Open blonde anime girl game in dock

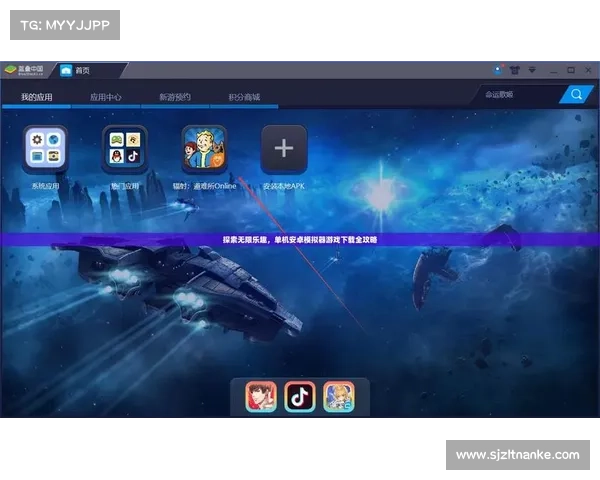pos(339,397)
